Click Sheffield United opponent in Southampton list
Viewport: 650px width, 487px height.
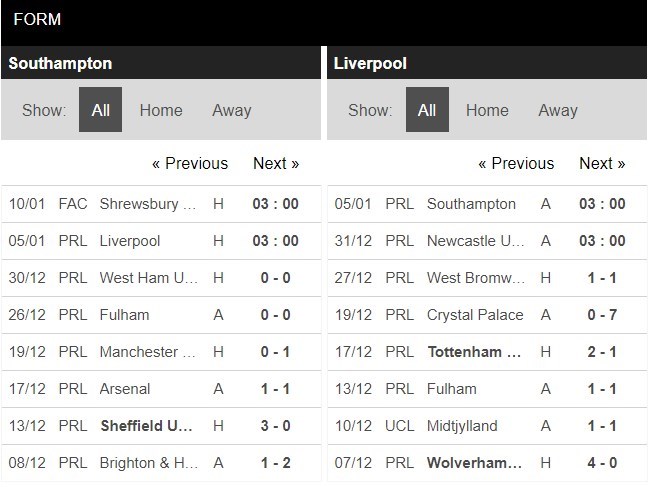[146, 426]
